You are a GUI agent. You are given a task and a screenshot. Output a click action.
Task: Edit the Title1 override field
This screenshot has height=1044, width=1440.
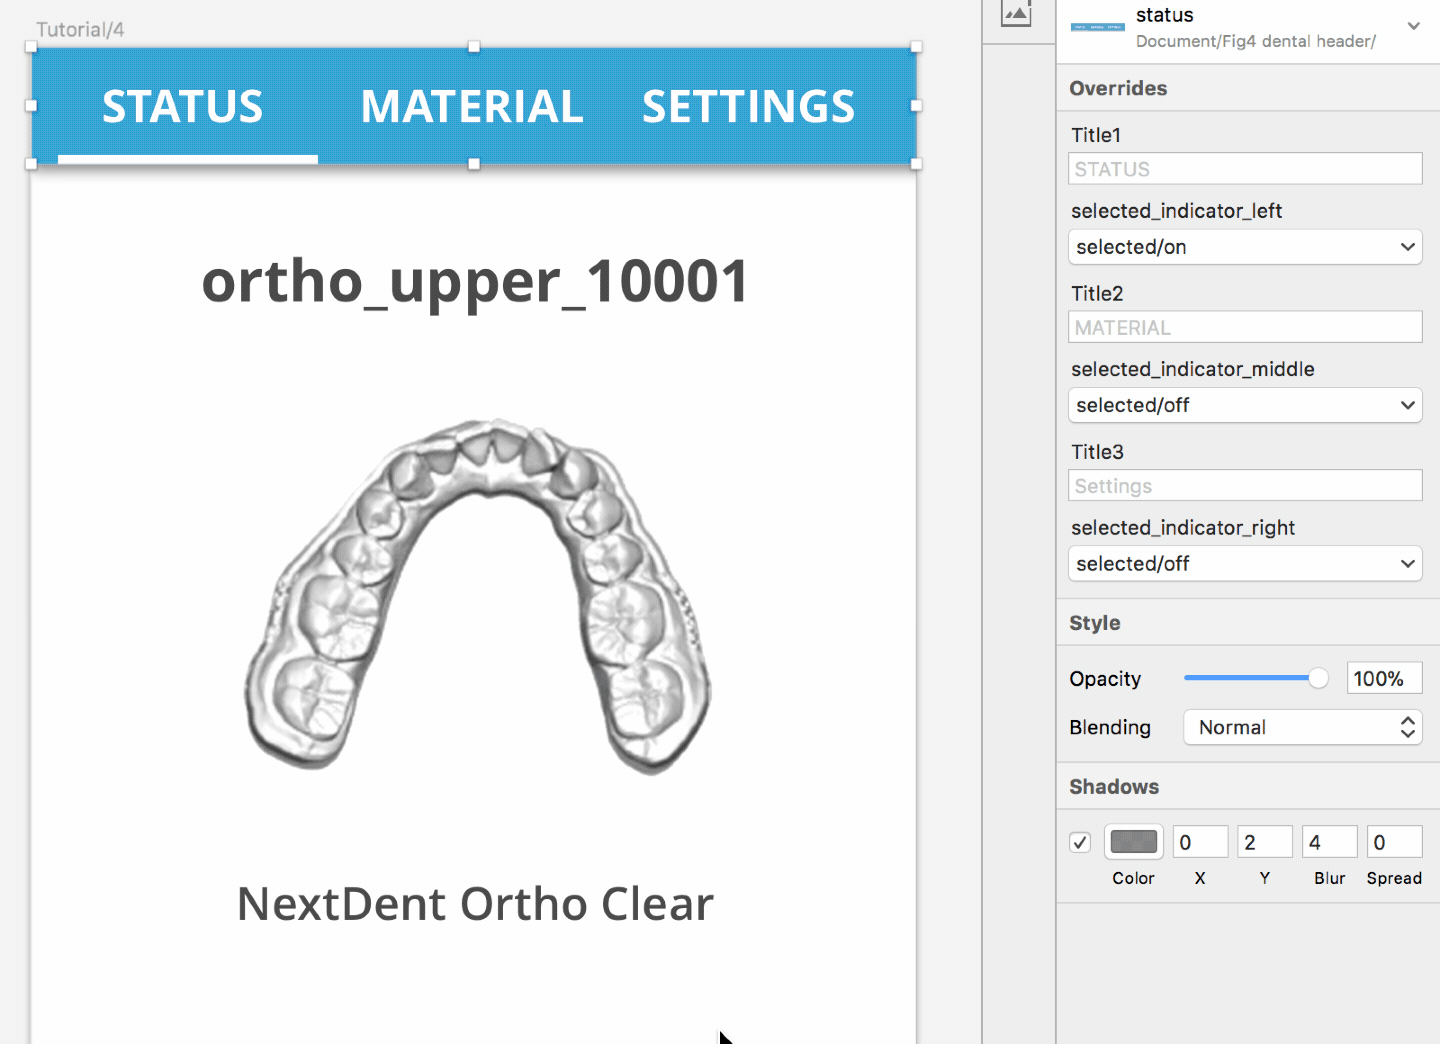(1245, 169)
